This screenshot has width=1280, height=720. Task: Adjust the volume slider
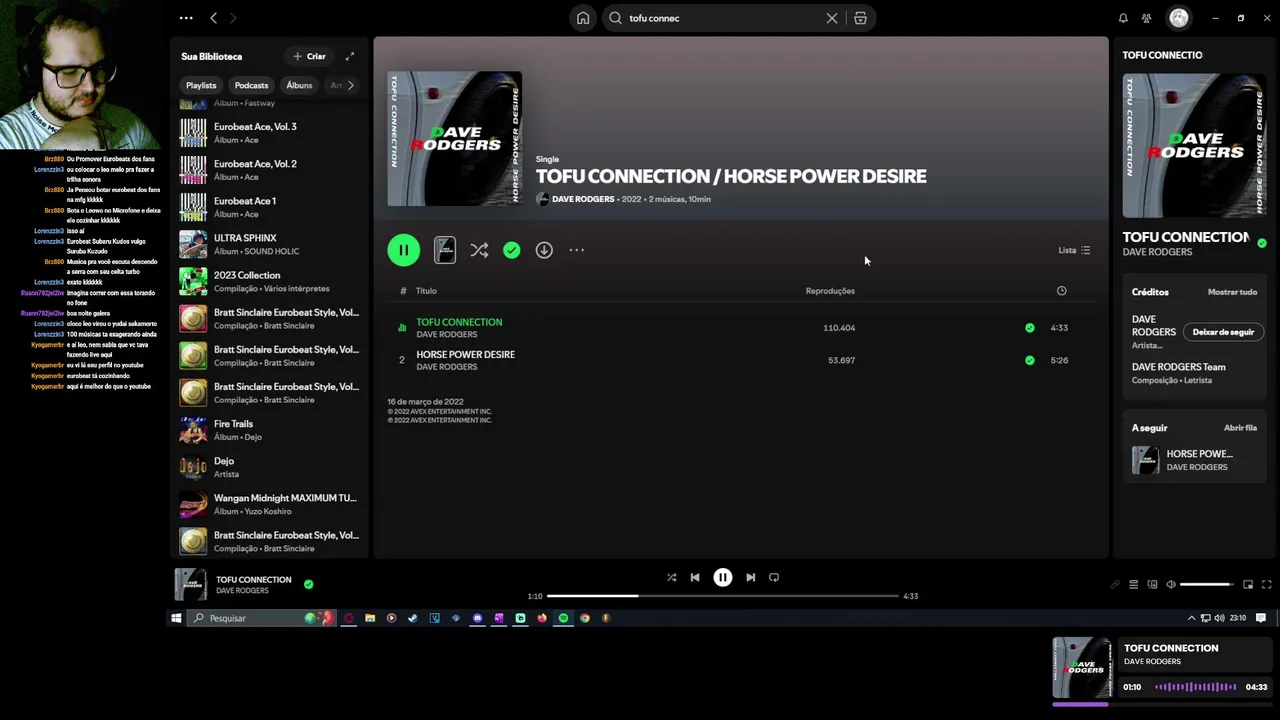tap(1208, 584)
